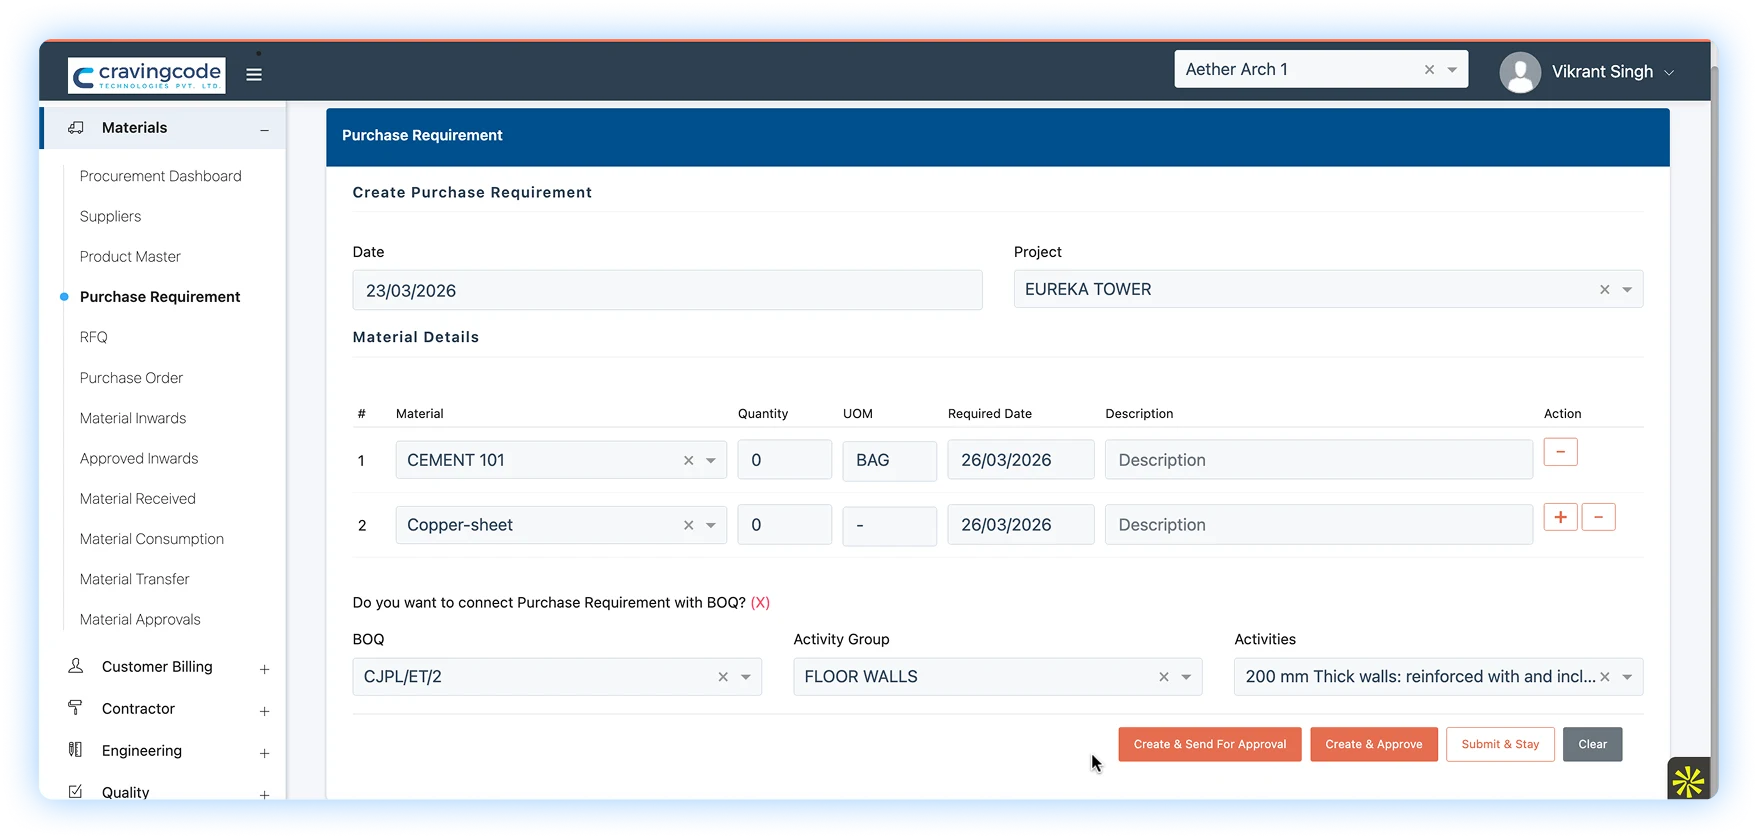This screenshot has width=1758, height=839.
Task: Open the Copper-sheet material dropdown arrow
Action: coord(710,525)
